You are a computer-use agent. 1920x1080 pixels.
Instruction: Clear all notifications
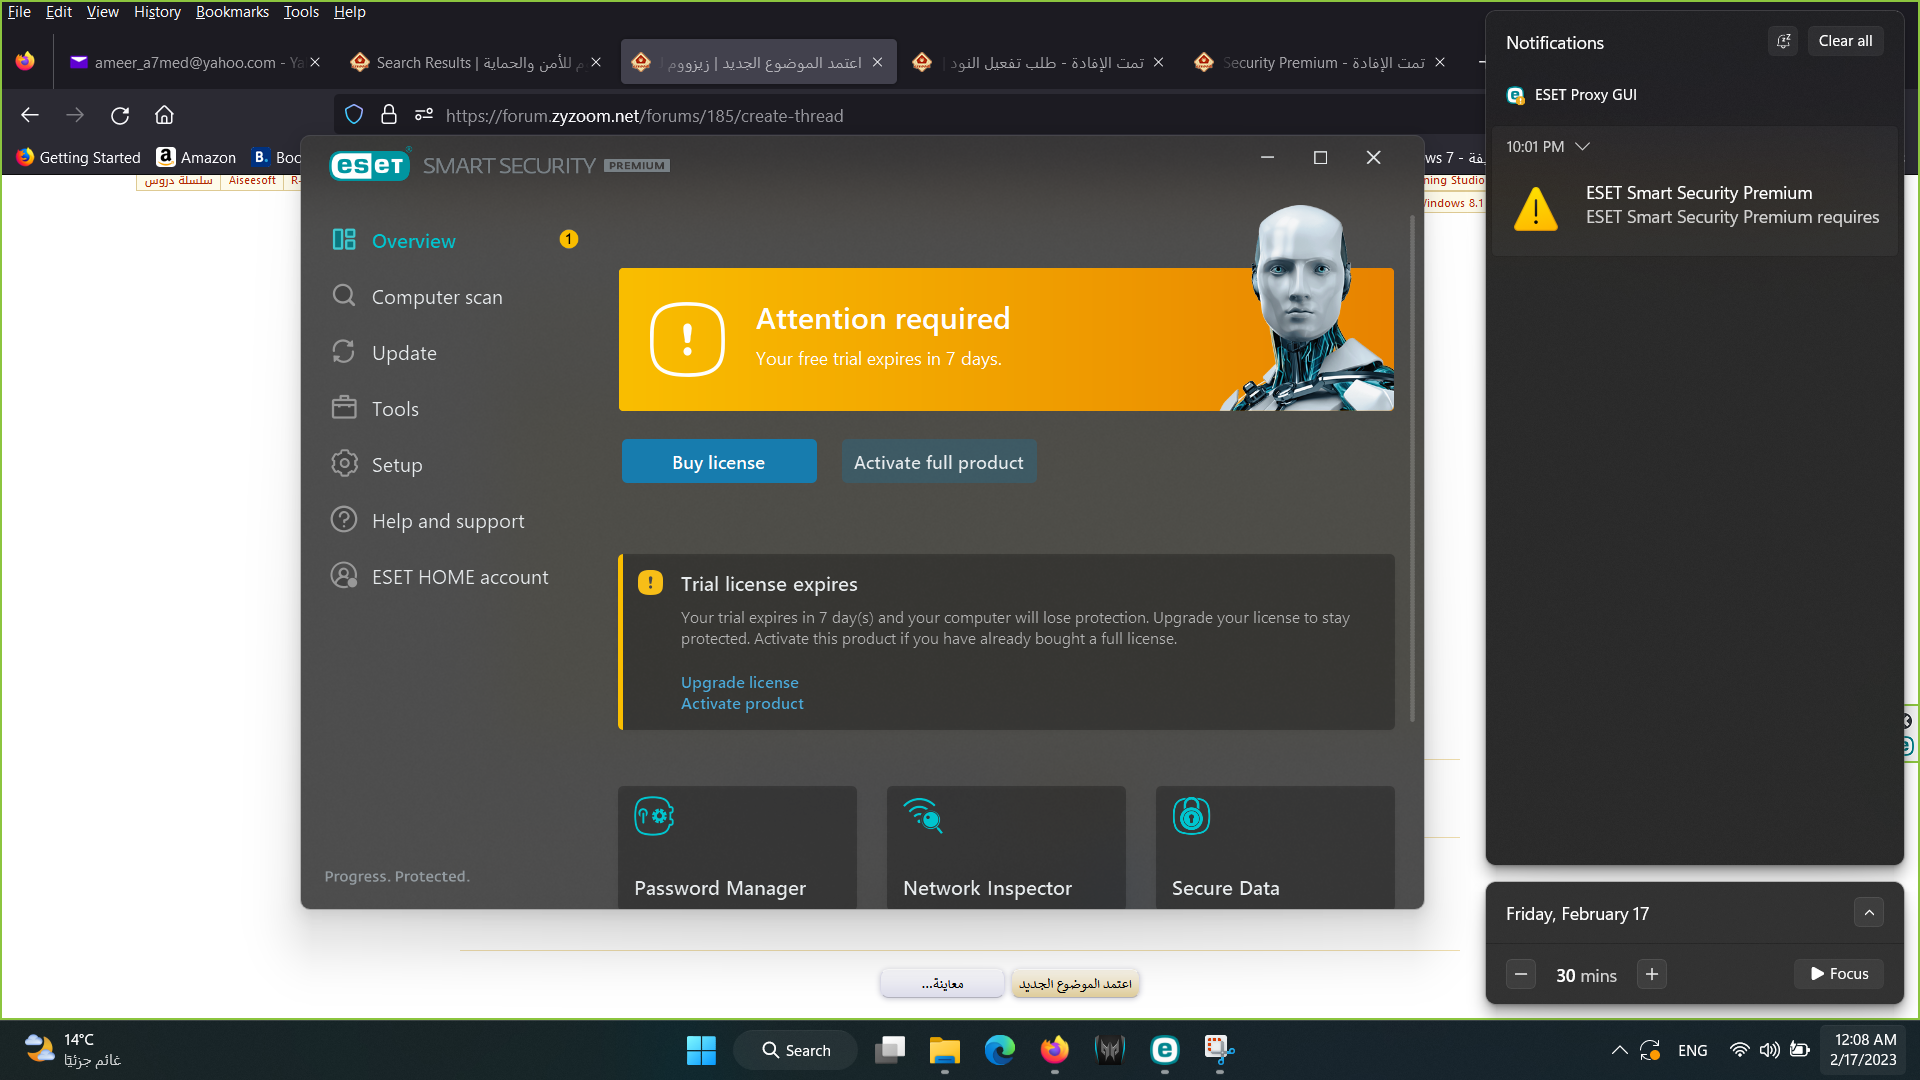point(1845,41)
